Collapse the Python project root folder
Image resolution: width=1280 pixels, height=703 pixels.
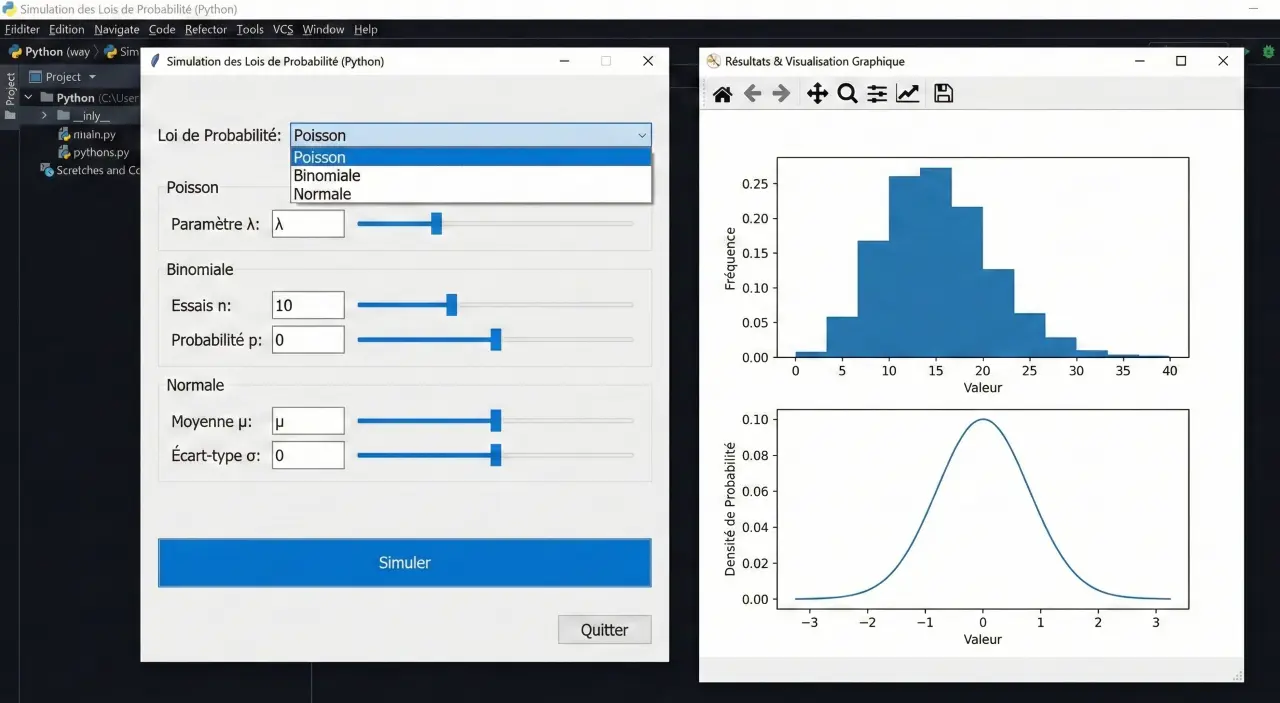[x=27, y=97]
